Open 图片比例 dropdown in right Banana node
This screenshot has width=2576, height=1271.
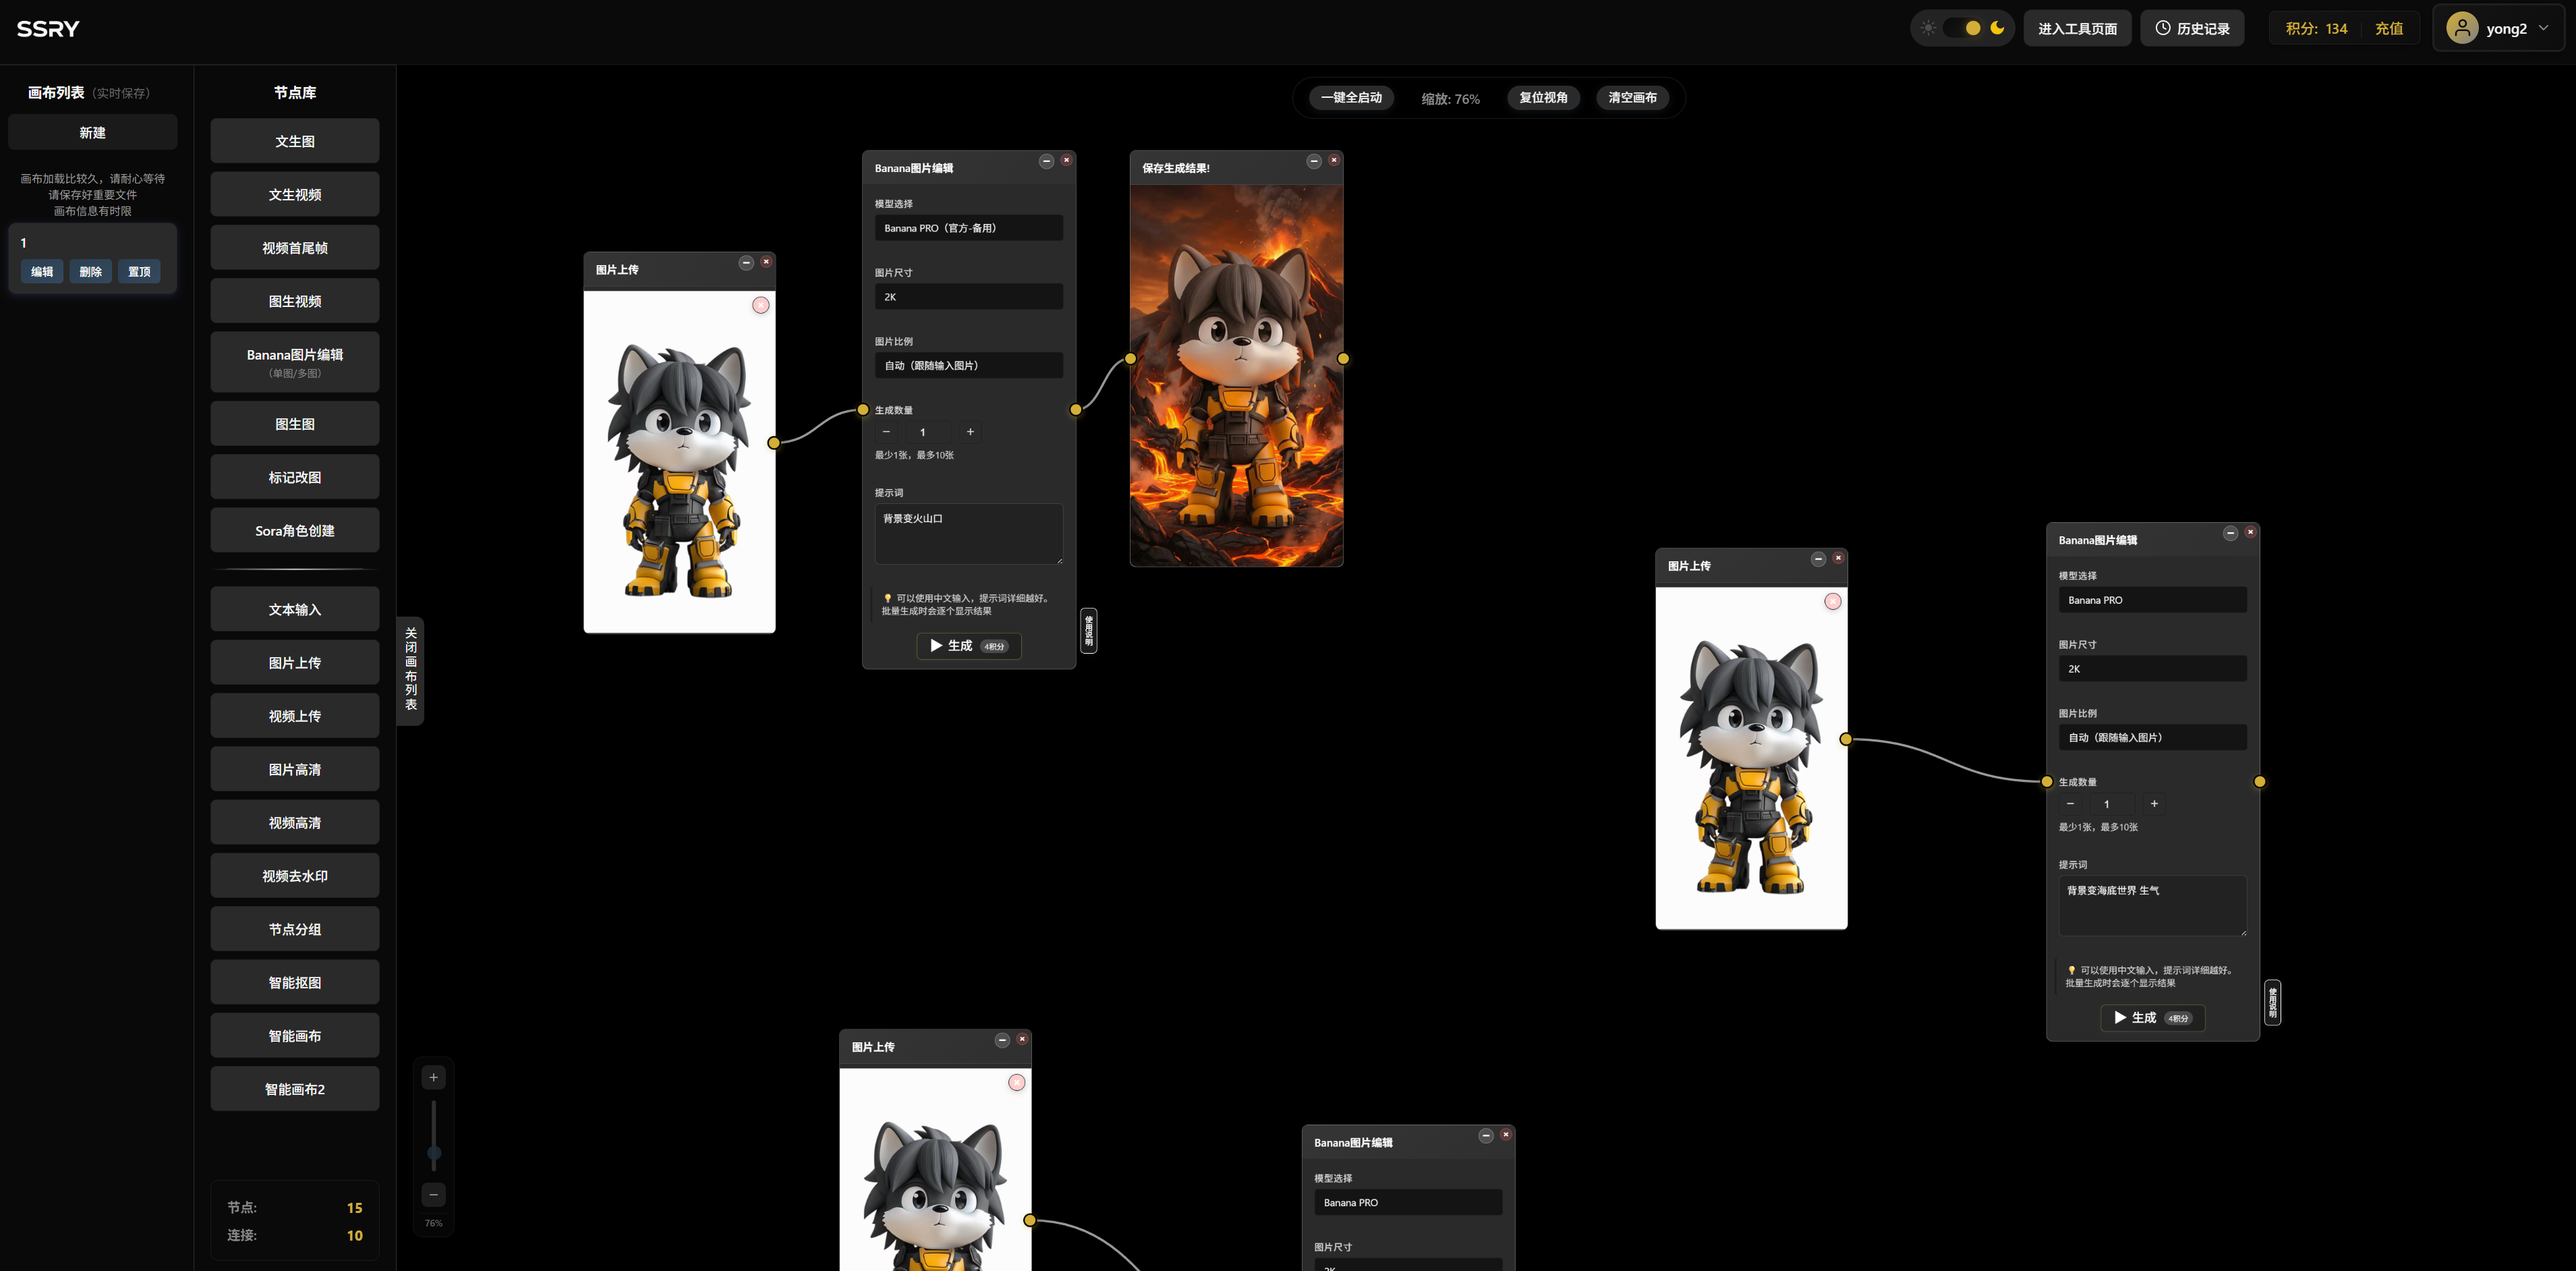pos(2152,737)
